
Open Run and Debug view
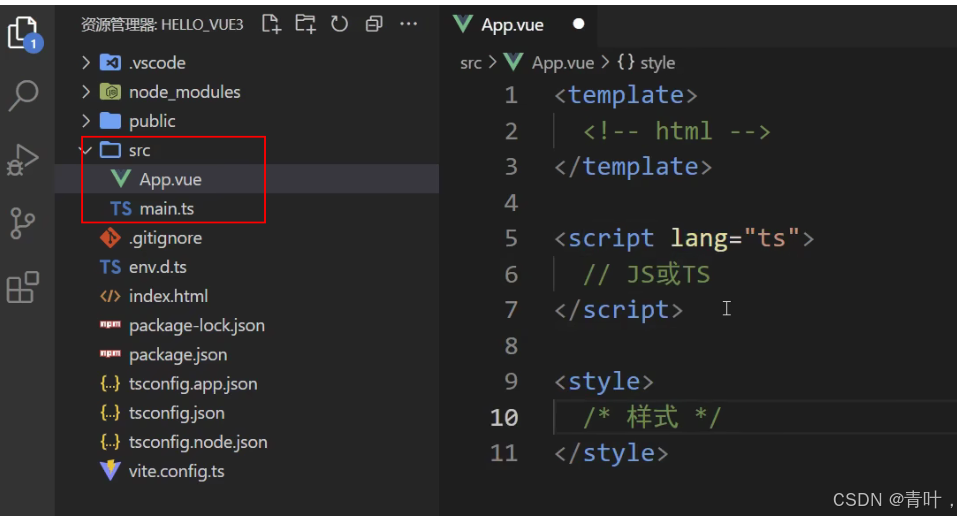point(23,160)
